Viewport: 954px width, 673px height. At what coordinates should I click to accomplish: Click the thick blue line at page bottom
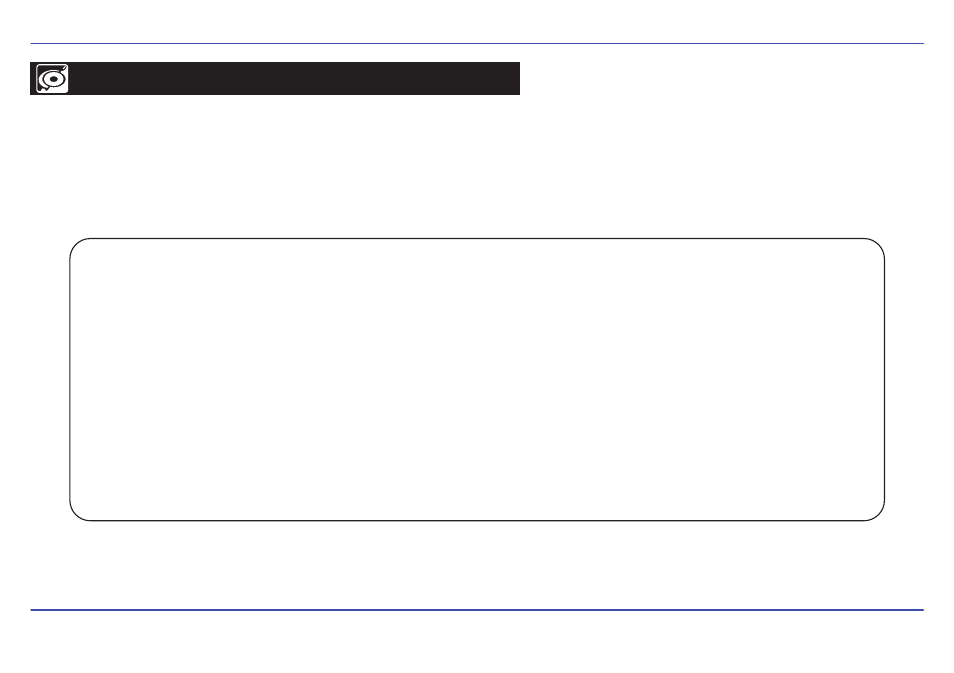[x=477, y=610]
